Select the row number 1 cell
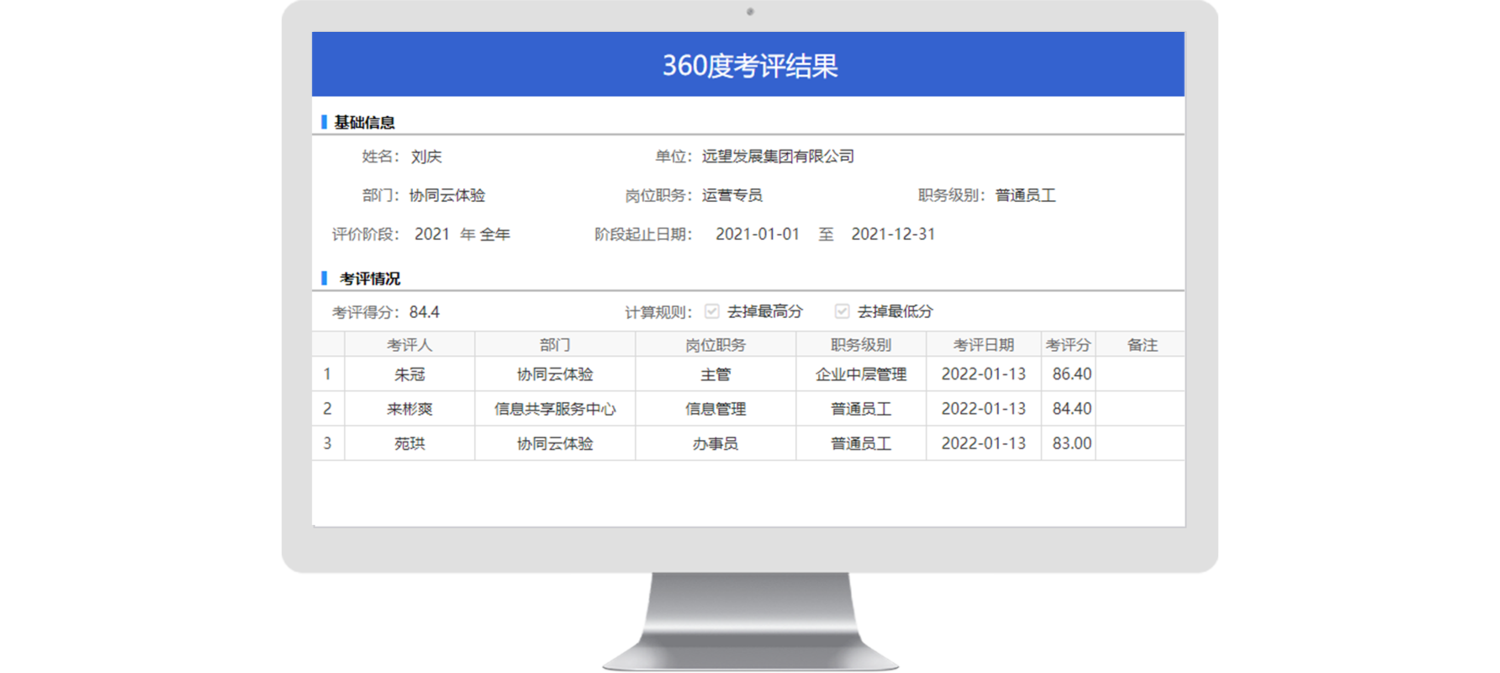Viewport: 1500px width, 673px height. (327, 374)
